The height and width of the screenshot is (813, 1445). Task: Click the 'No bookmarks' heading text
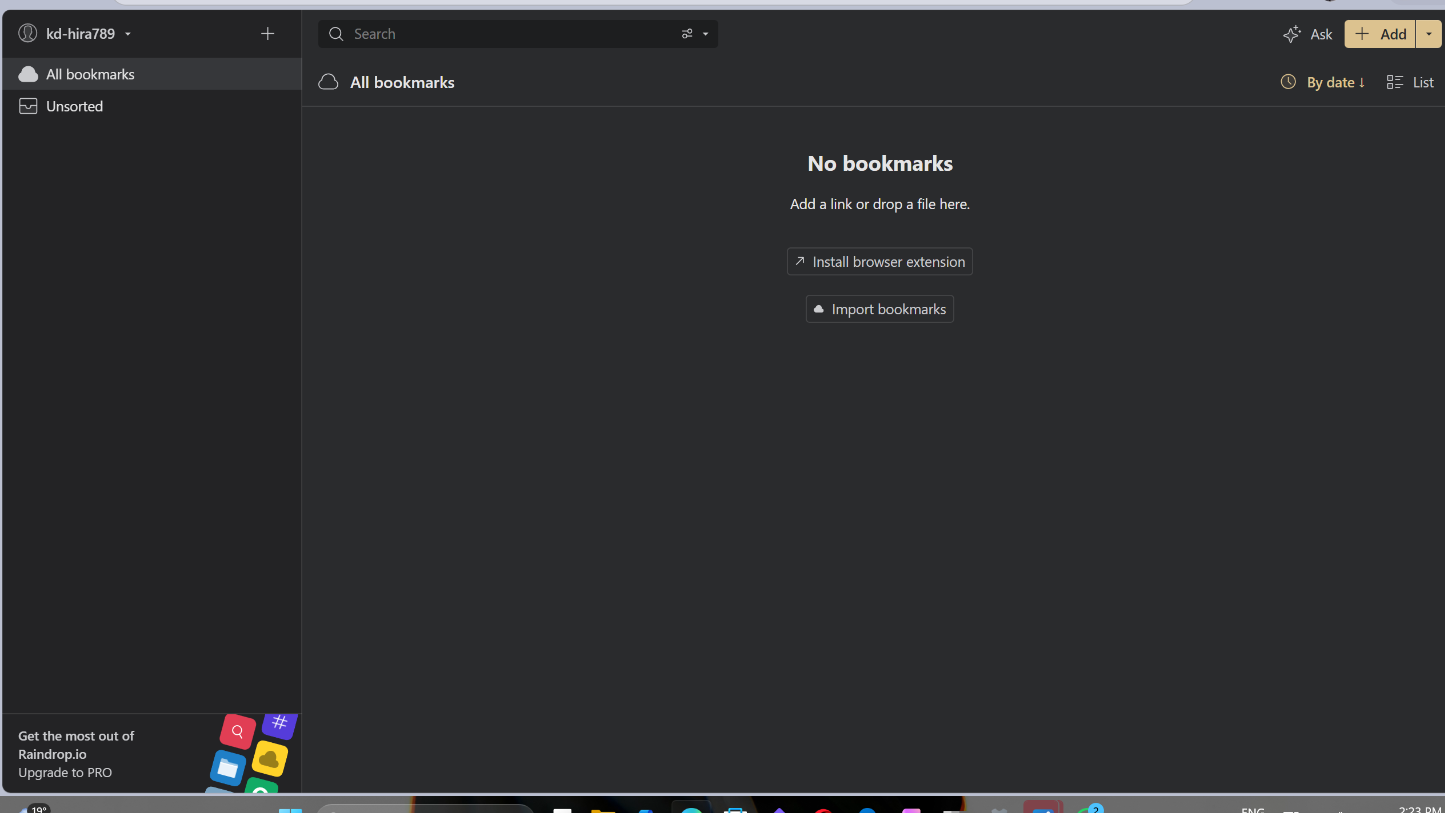point(880,164)
